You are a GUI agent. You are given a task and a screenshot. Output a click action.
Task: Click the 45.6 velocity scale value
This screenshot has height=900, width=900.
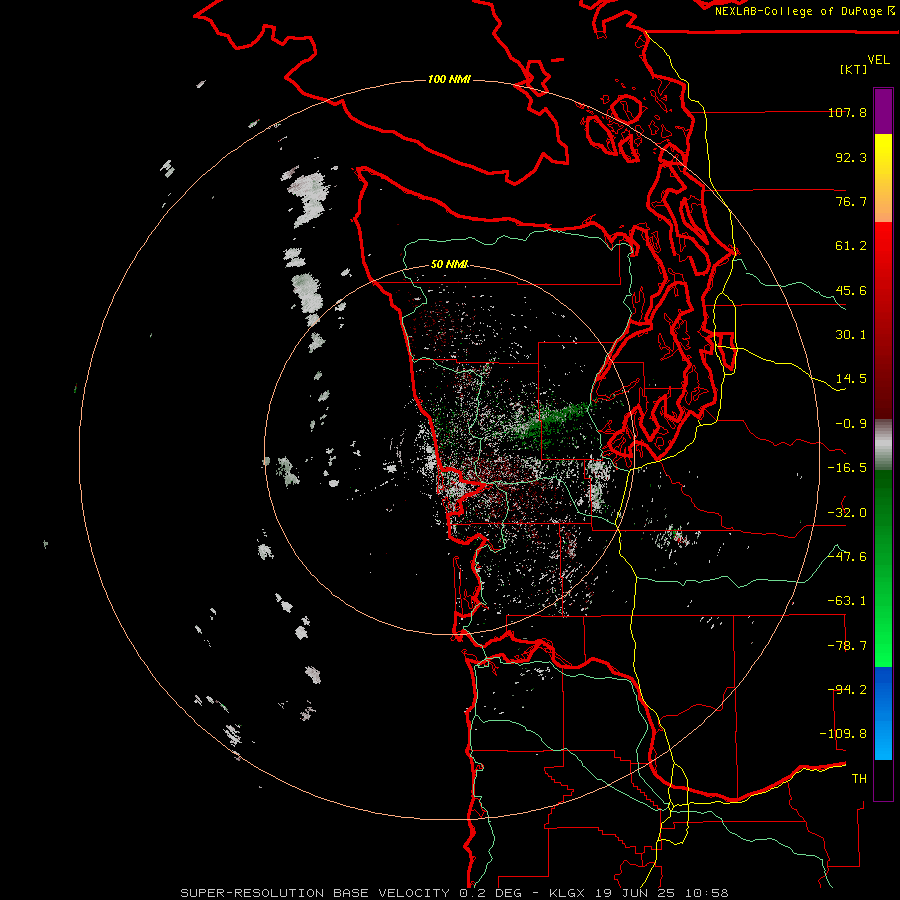pyautogui.click(x=851, y=290)
